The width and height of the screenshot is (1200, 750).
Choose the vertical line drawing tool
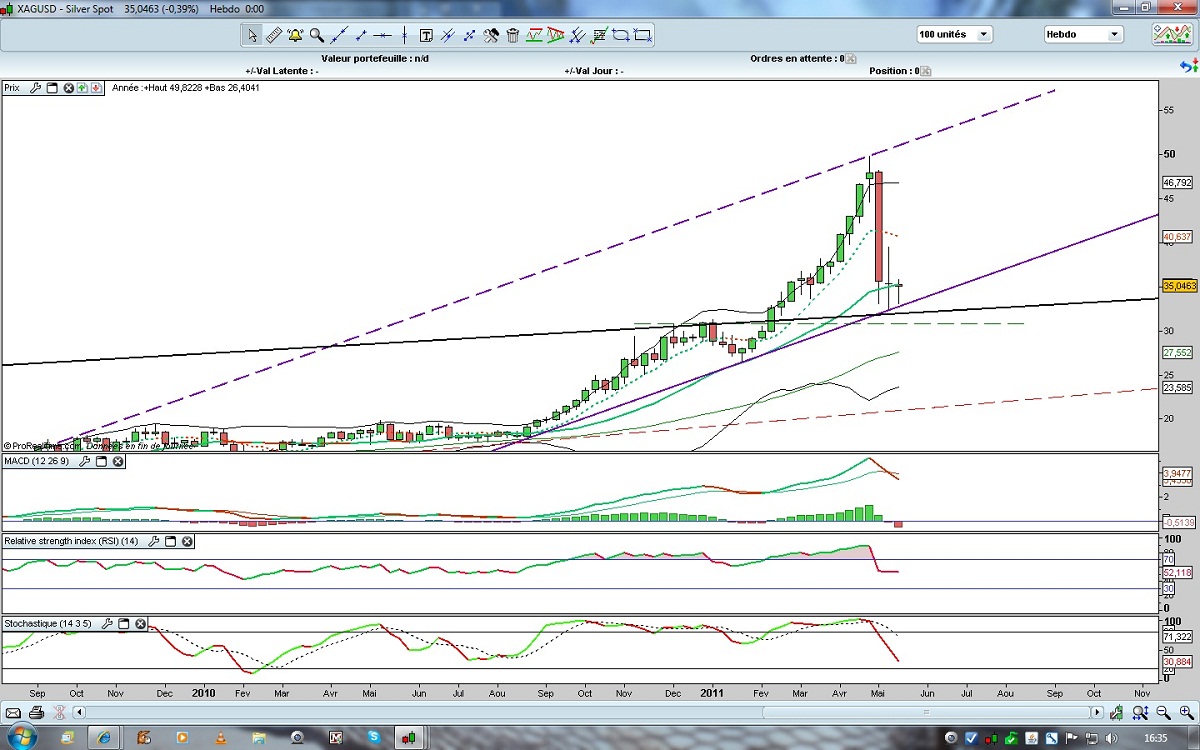tap(405, 35)
